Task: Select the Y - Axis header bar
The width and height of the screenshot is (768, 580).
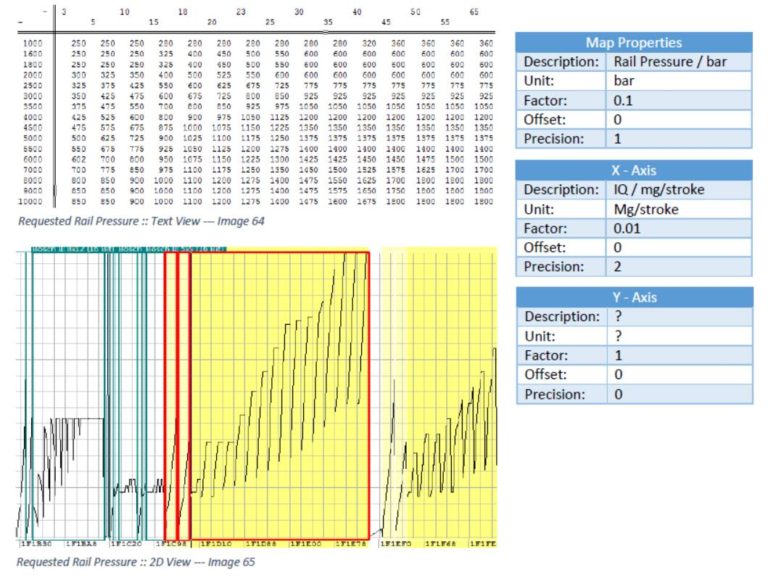Action: click(x=633, y=297)
